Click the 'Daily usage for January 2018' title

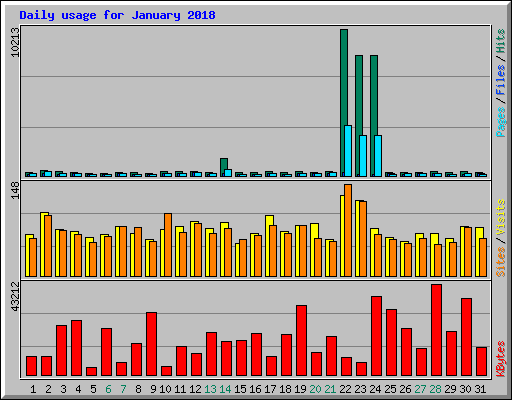pos(117,15)
